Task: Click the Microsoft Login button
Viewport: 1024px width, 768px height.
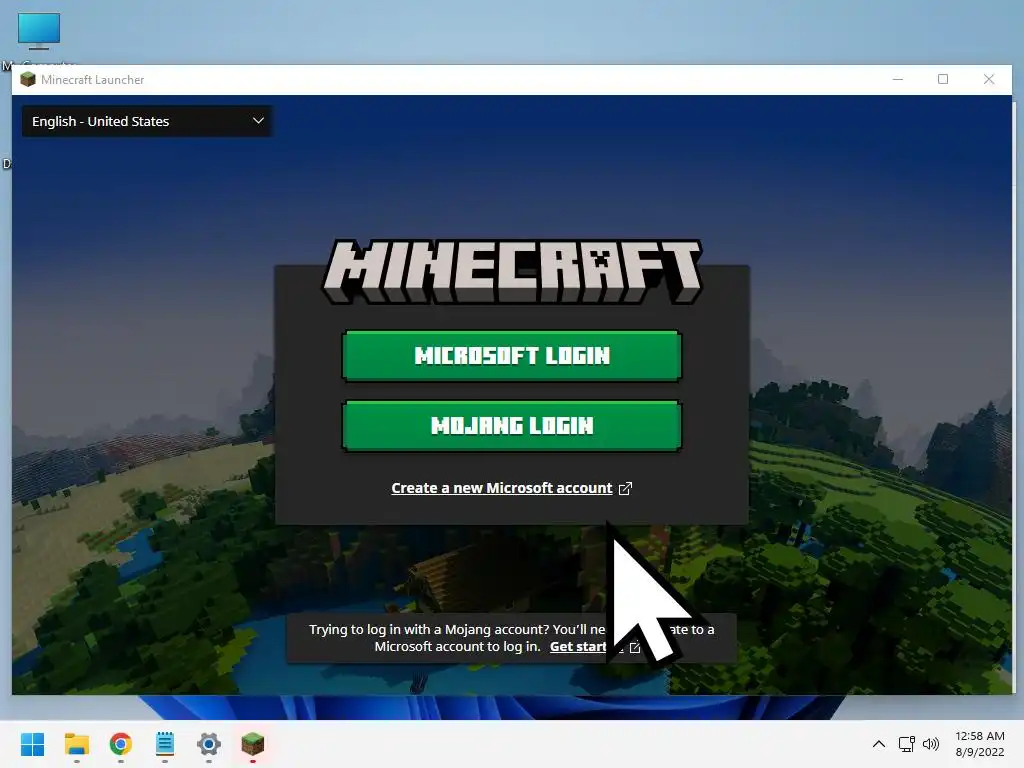Action: coord(511,356)
